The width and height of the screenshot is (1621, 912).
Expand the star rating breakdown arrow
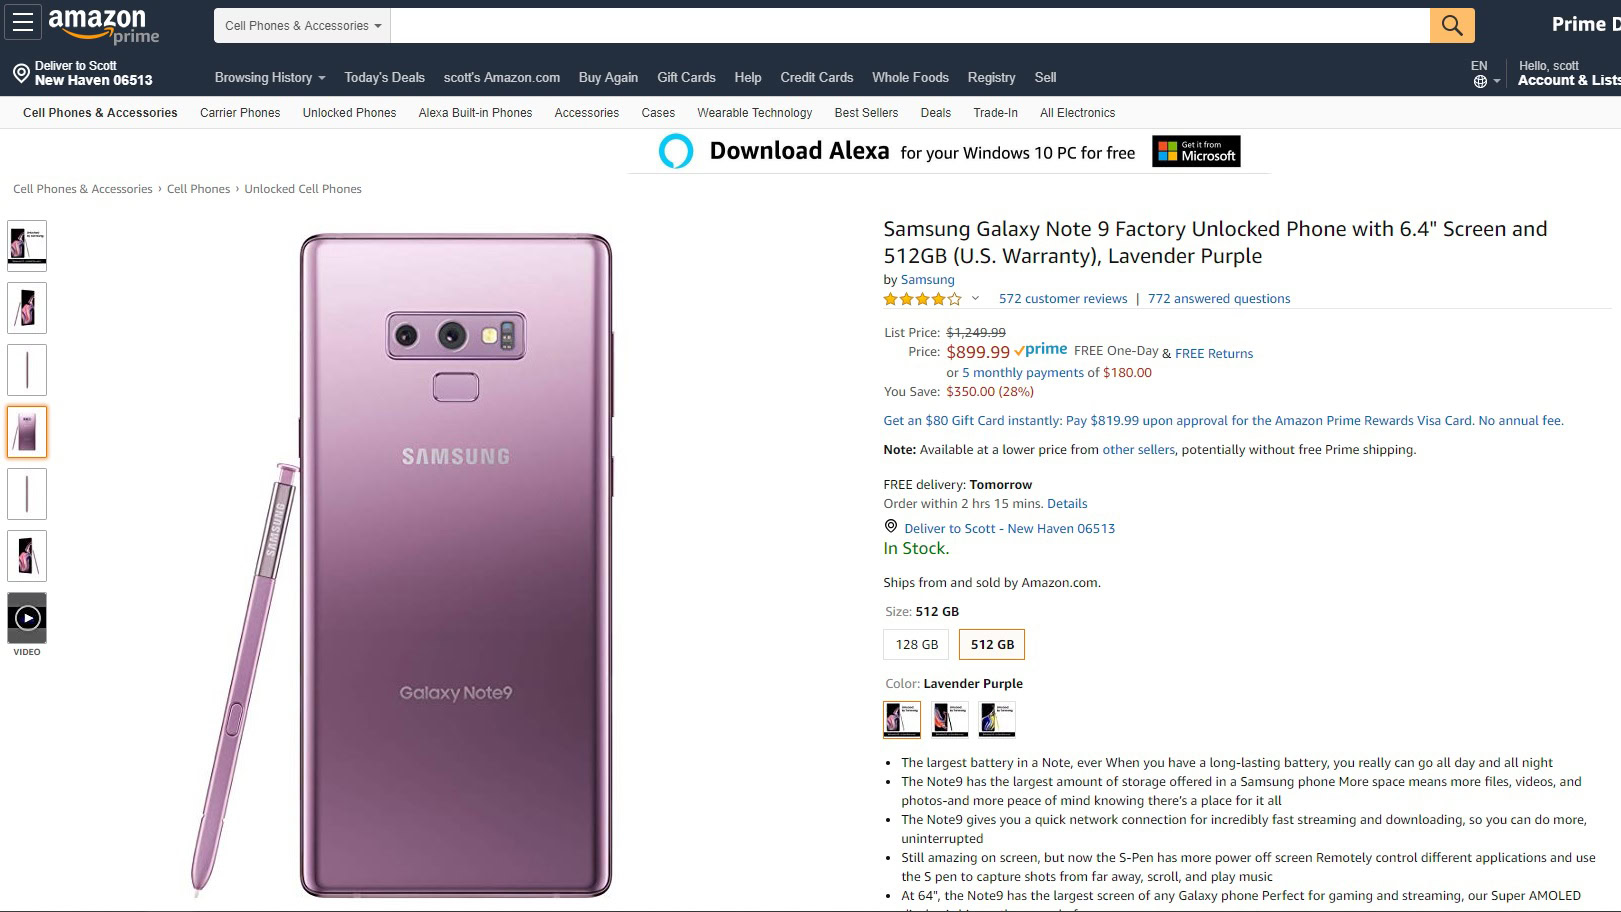coord(975,299)
